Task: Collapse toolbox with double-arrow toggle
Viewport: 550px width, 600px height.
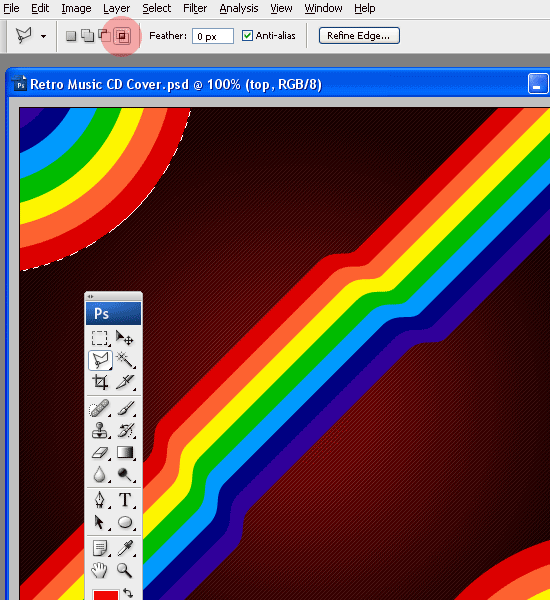Action: [90, 296]
